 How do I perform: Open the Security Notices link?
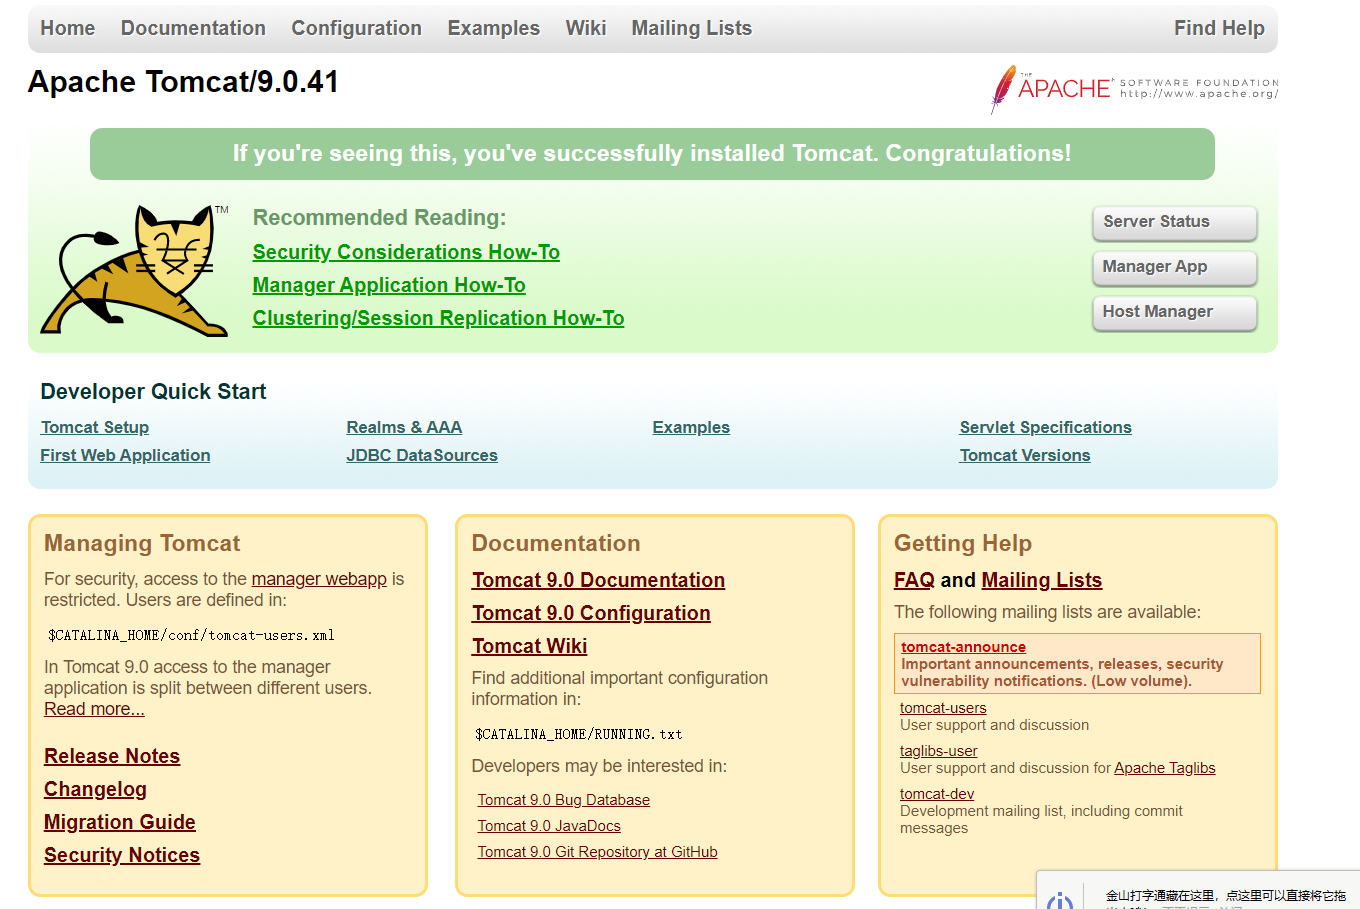pyautogui.click(x=122, y=855)
